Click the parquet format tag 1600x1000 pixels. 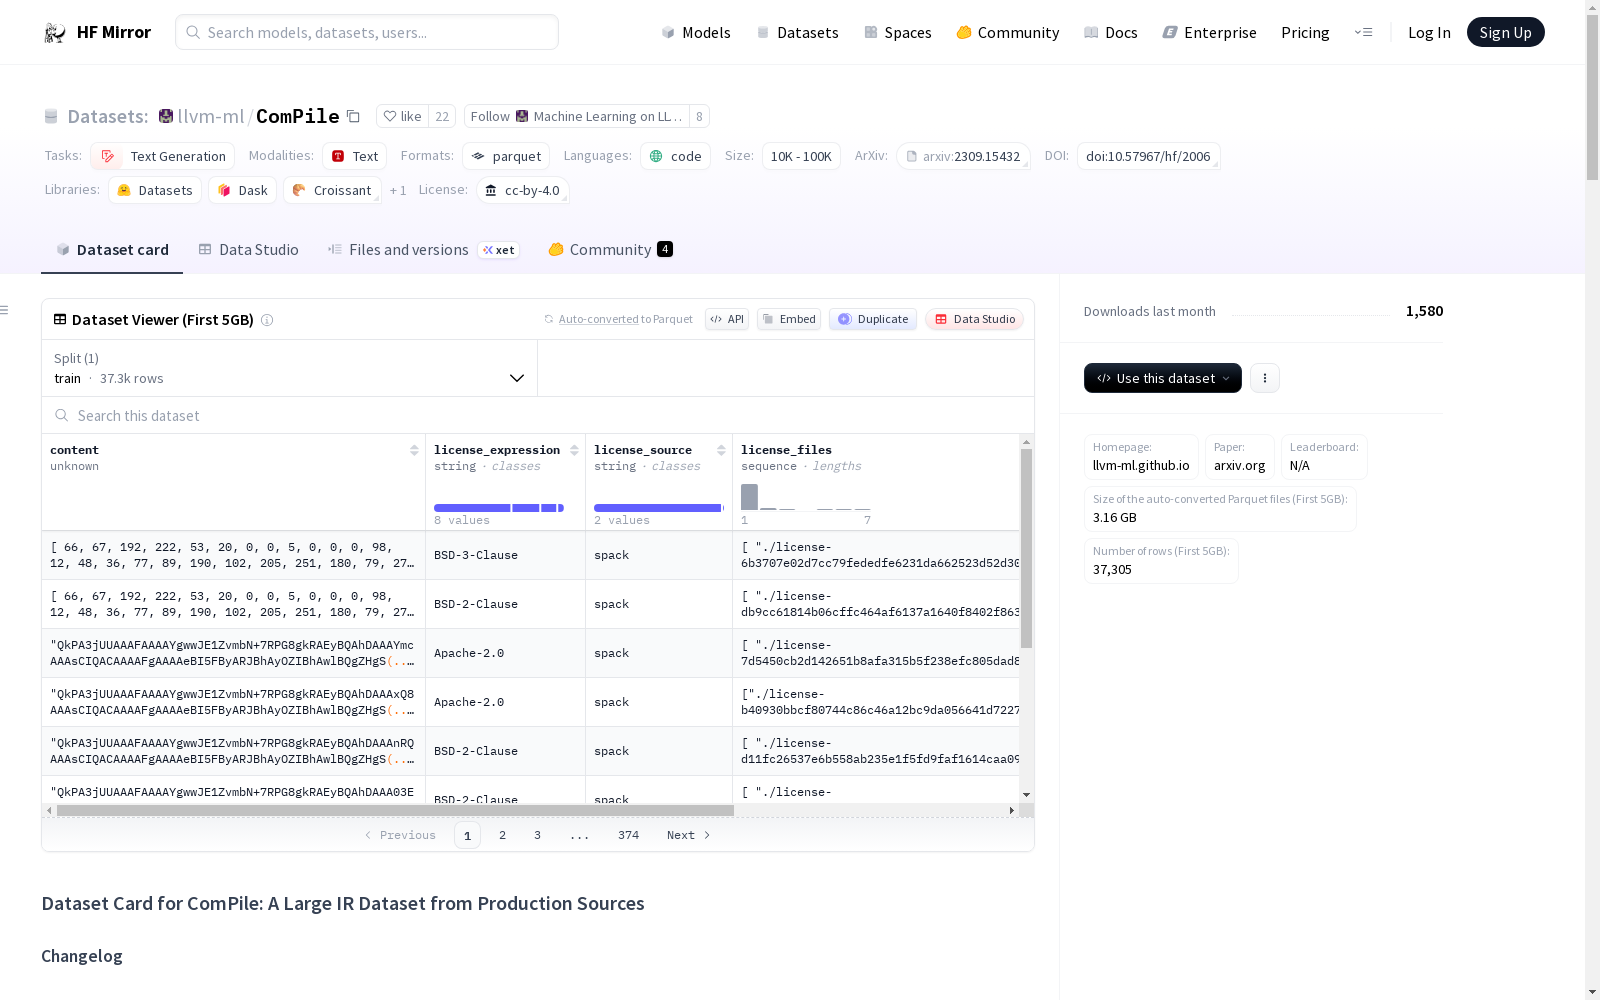(506, 156)
